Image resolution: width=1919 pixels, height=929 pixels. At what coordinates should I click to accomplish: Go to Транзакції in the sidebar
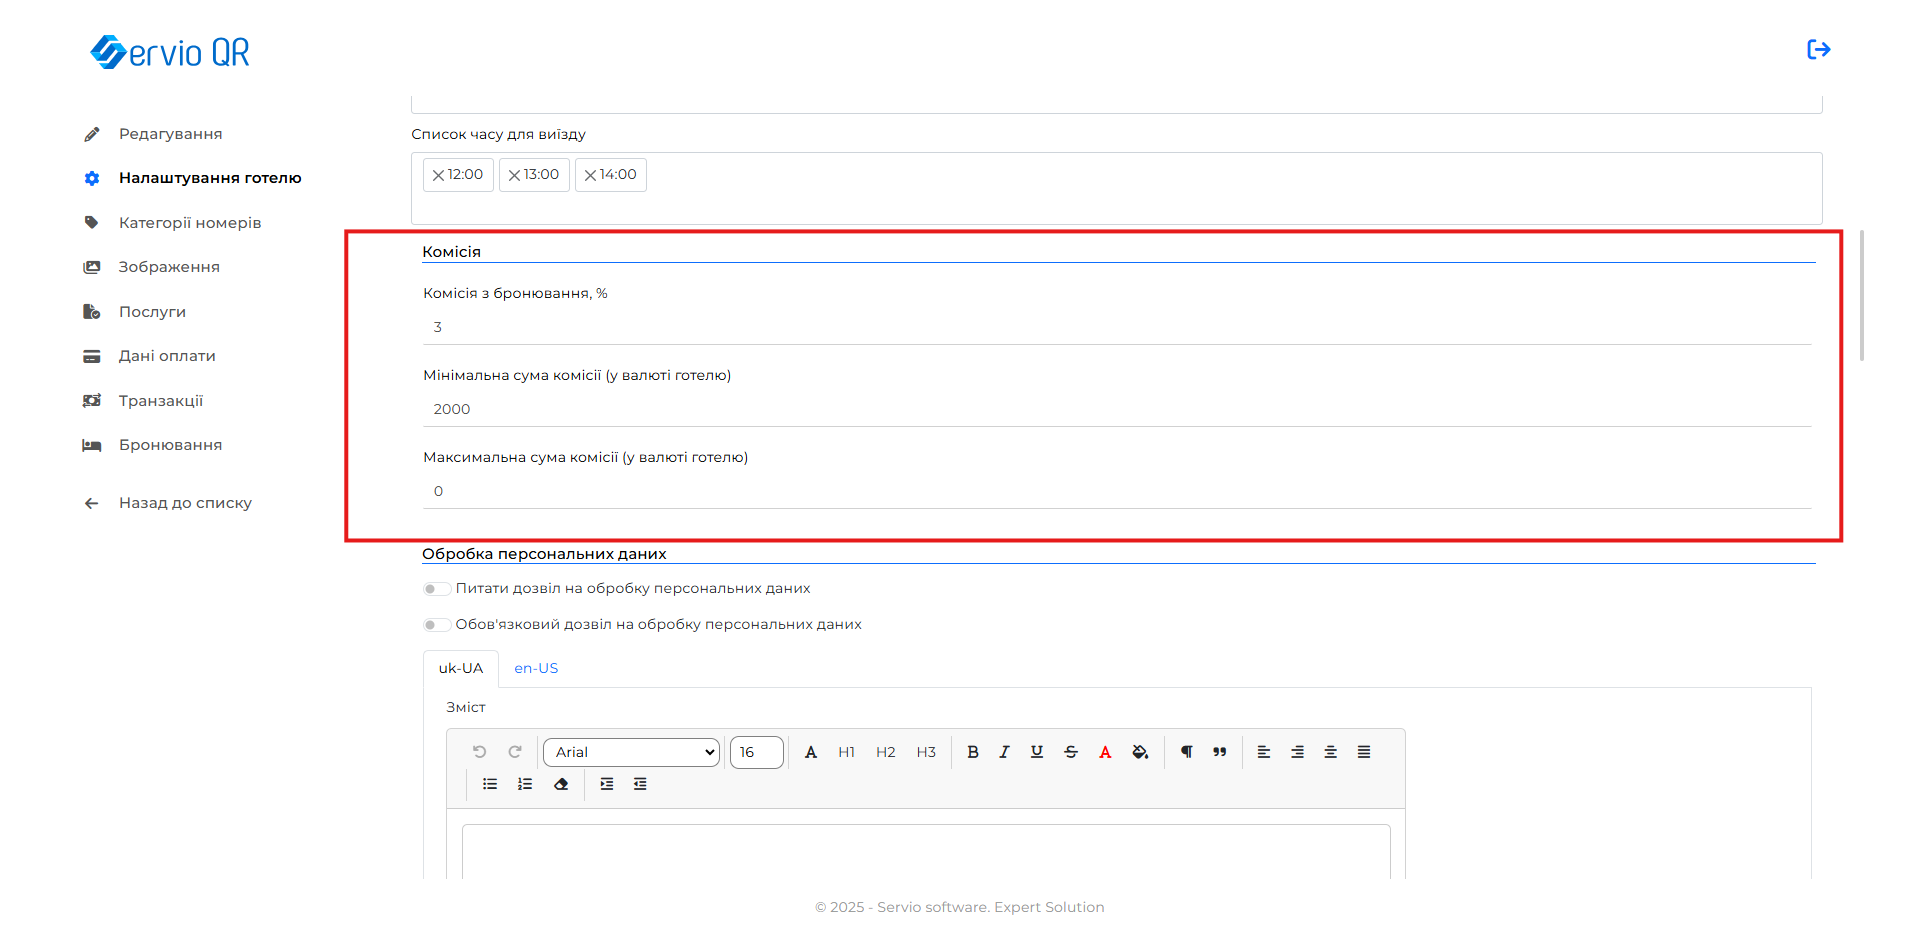pos(160,401)
